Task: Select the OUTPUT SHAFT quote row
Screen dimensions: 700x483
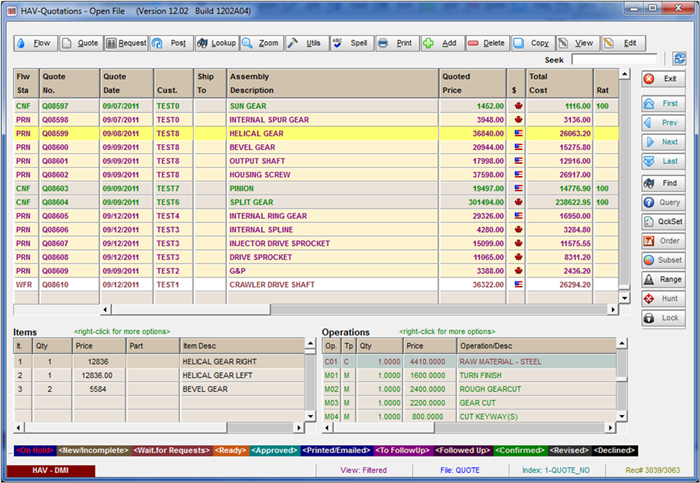Action: (316, 161)
